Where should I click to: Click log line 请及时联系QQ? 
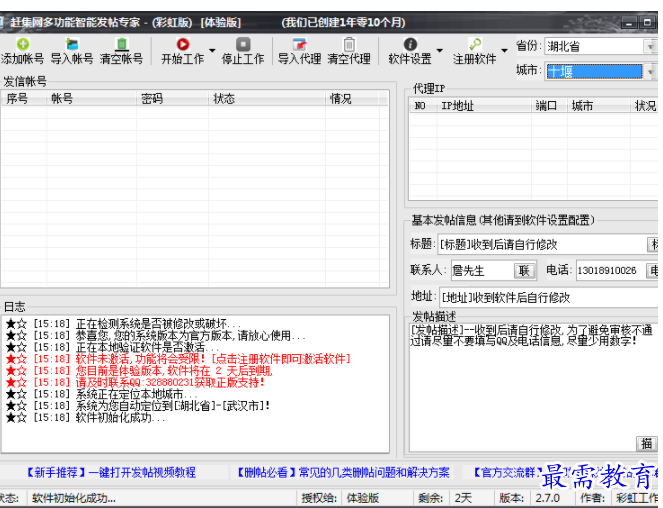point(135,382)
